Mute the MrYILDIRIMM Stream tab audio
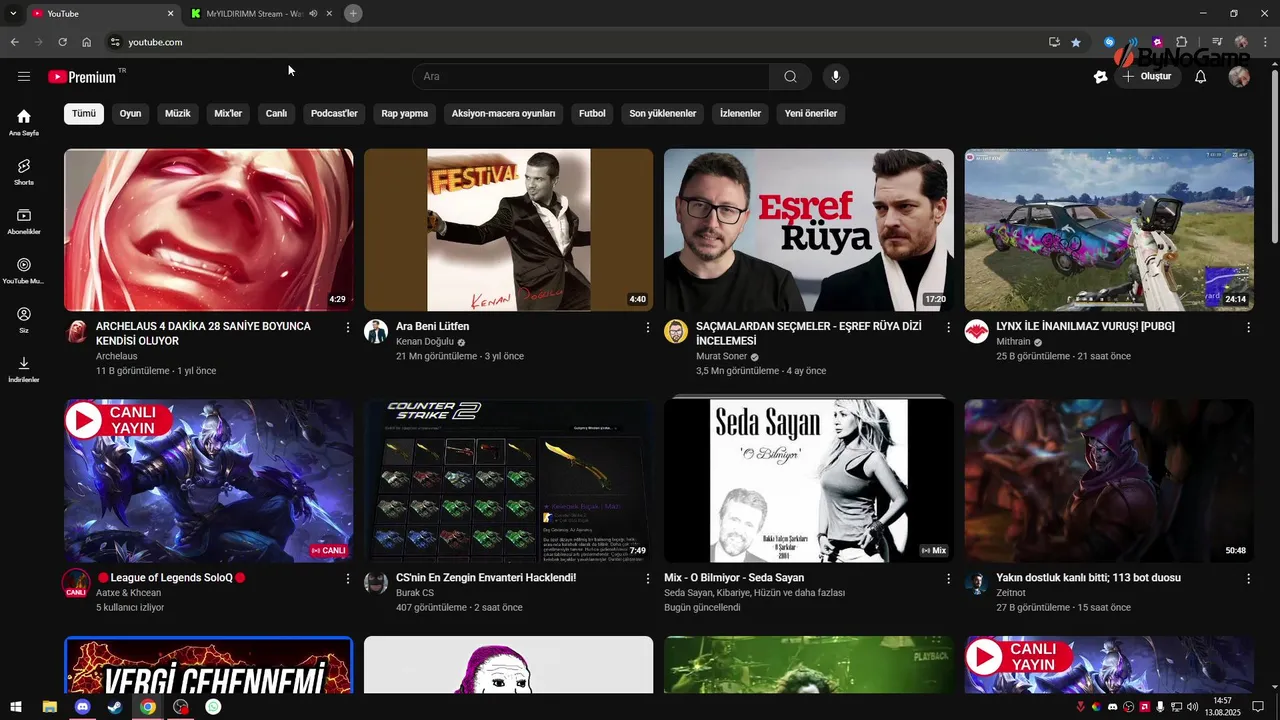Screen dimensions: 1280x720 [313, 13]
